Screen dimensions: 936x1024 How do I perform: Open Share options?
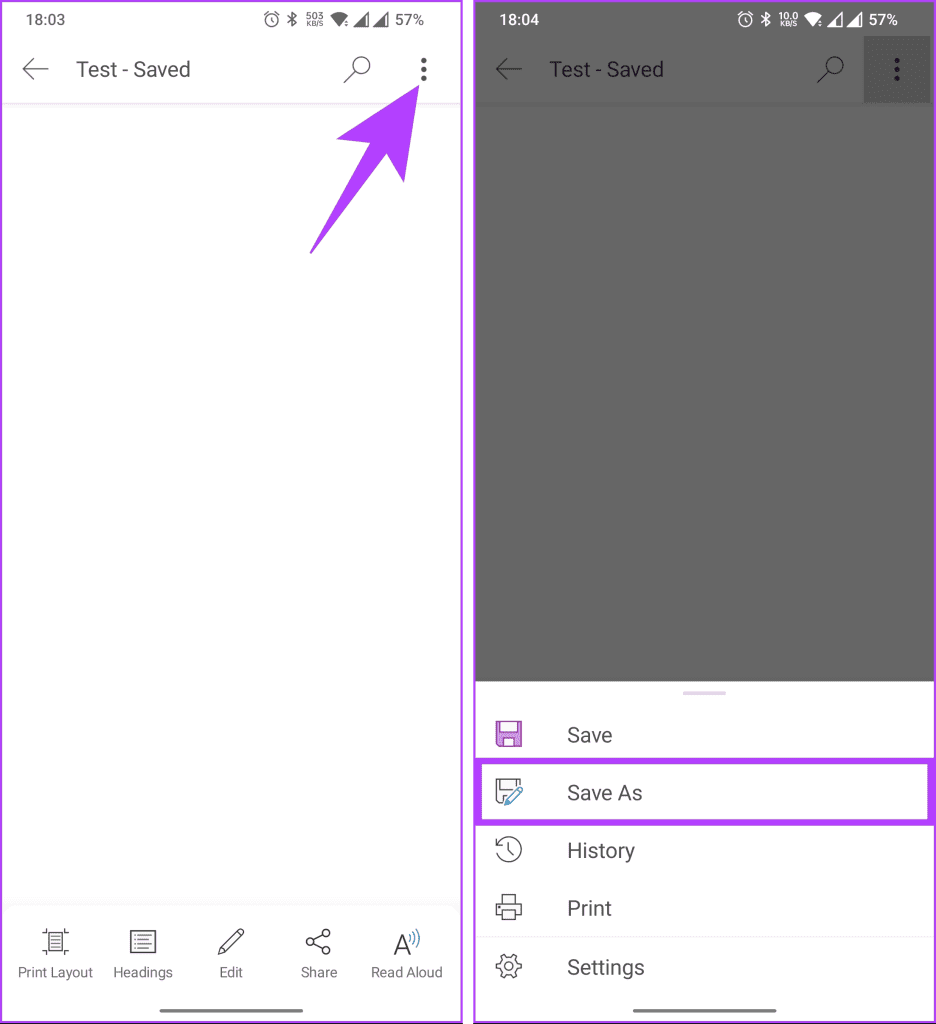tap(319, 953)
